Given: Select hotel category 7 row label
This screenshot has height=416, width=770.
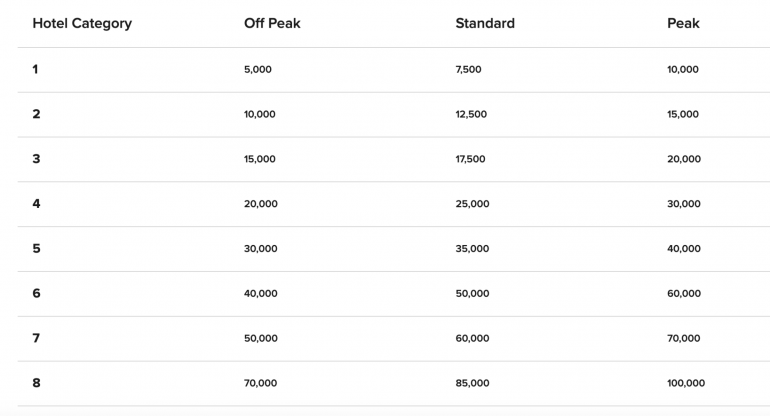Looking at the screenshot, I should (36, 338).
